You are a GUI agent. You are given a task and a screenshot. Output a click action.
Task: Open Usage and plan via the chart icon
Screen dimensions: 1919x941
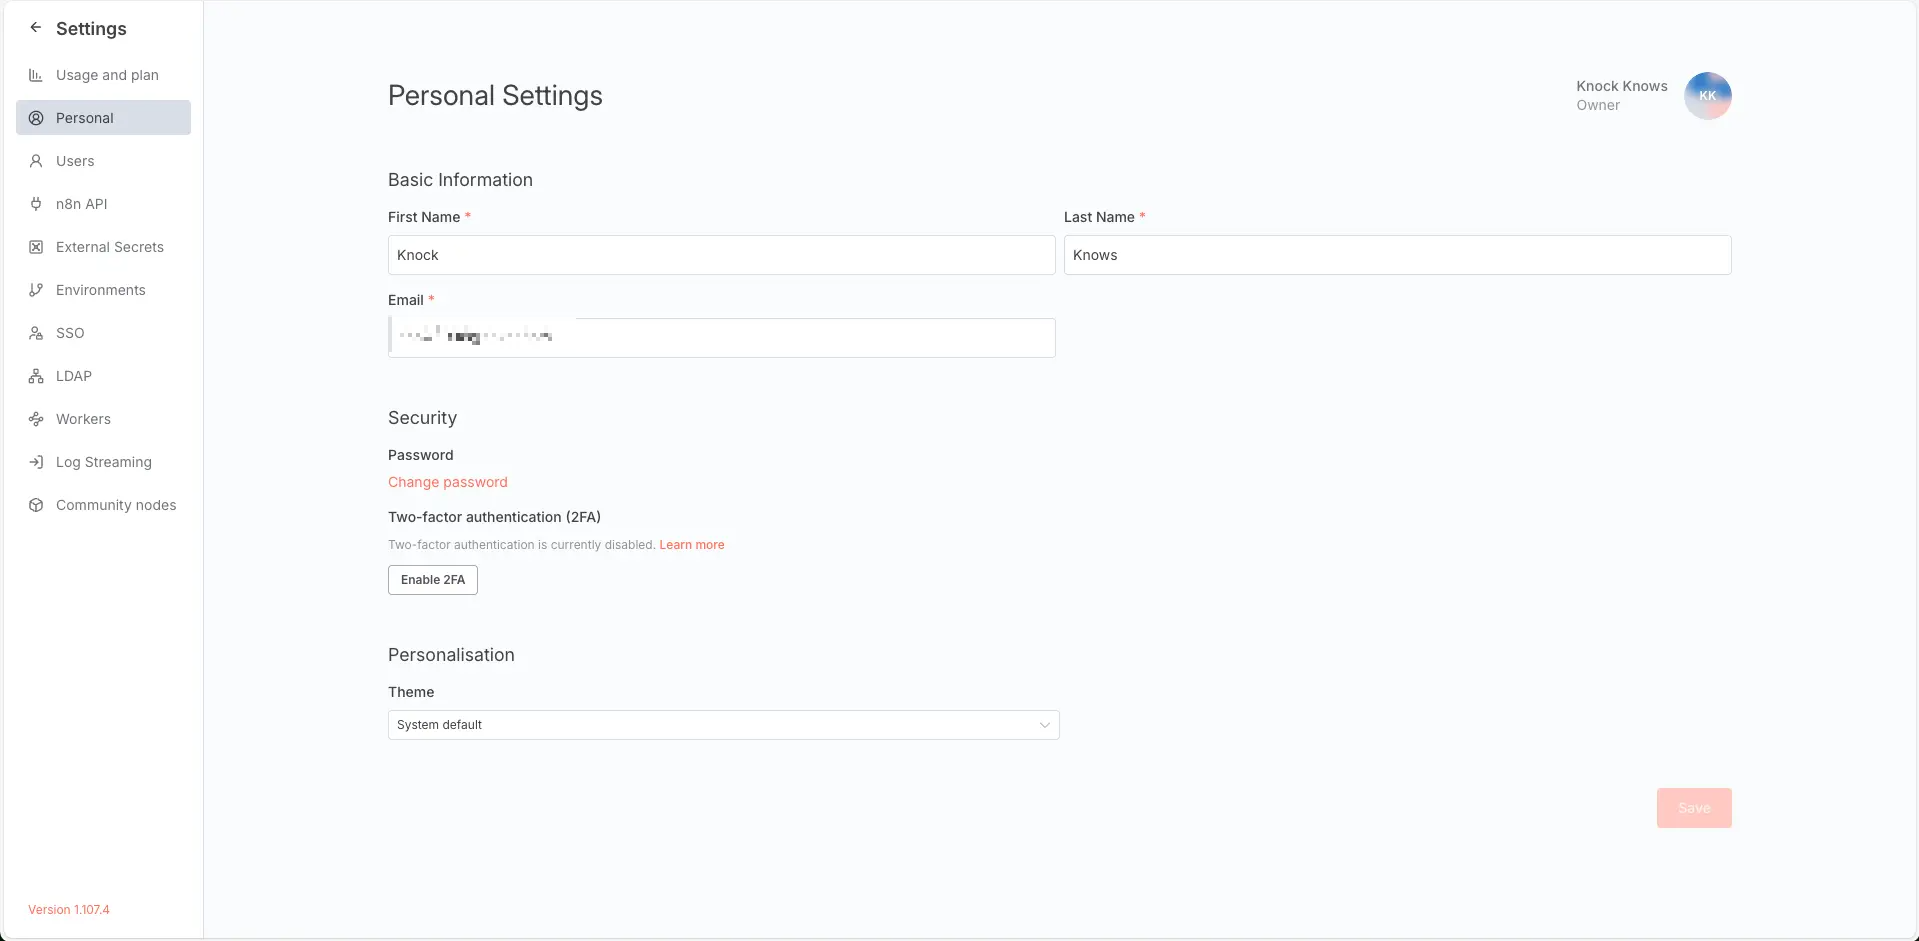(36, 75)
